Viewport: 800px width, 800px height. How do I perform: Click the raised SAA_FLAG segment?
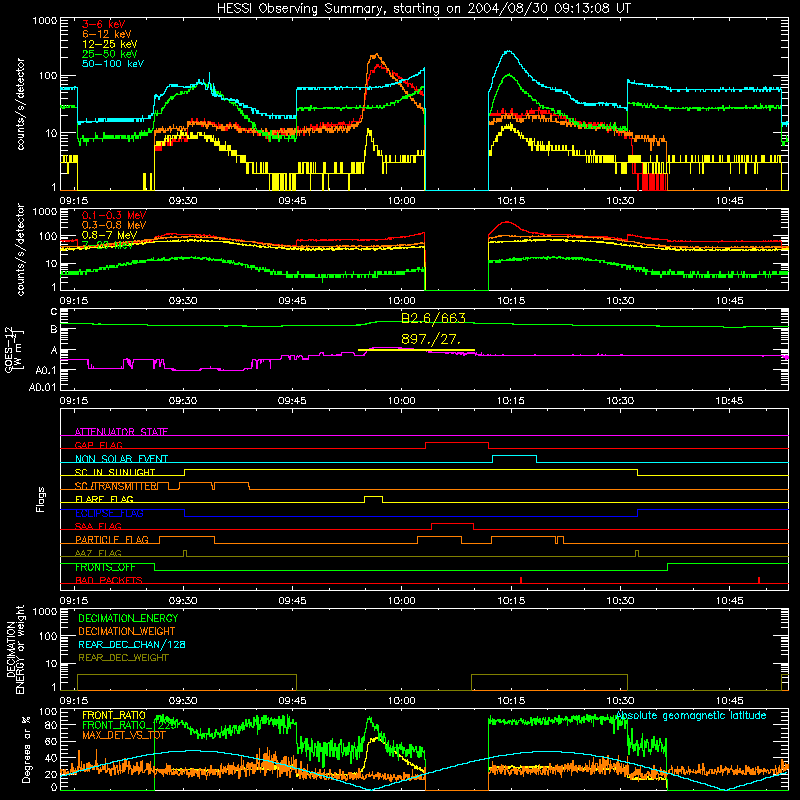point(453,523)
